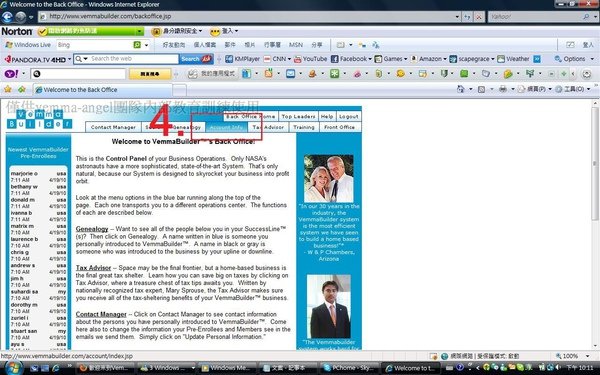
Task: Click the YouTube toolbar shortcut
Action: pyautogui.click(x=310, y=59)
